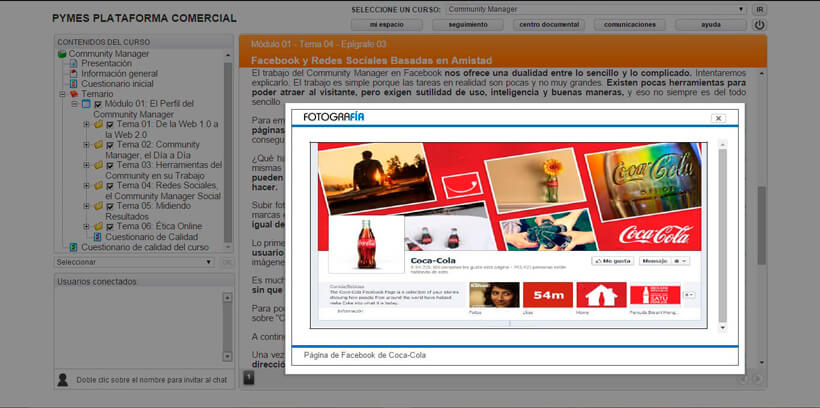Toggle the Tema 03 checkbox
The width and height of the screenshot is (820, 408).
click(x=110, y=166)
